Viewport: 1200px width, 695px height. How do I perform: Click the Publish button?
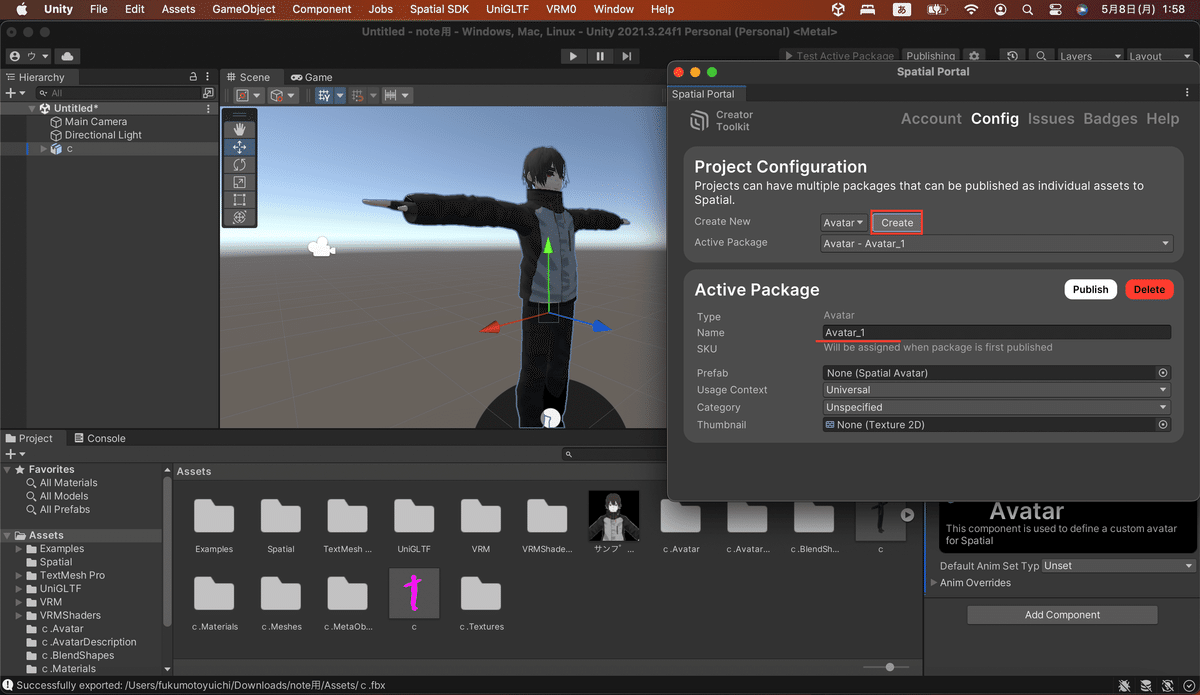point(1090,289)
